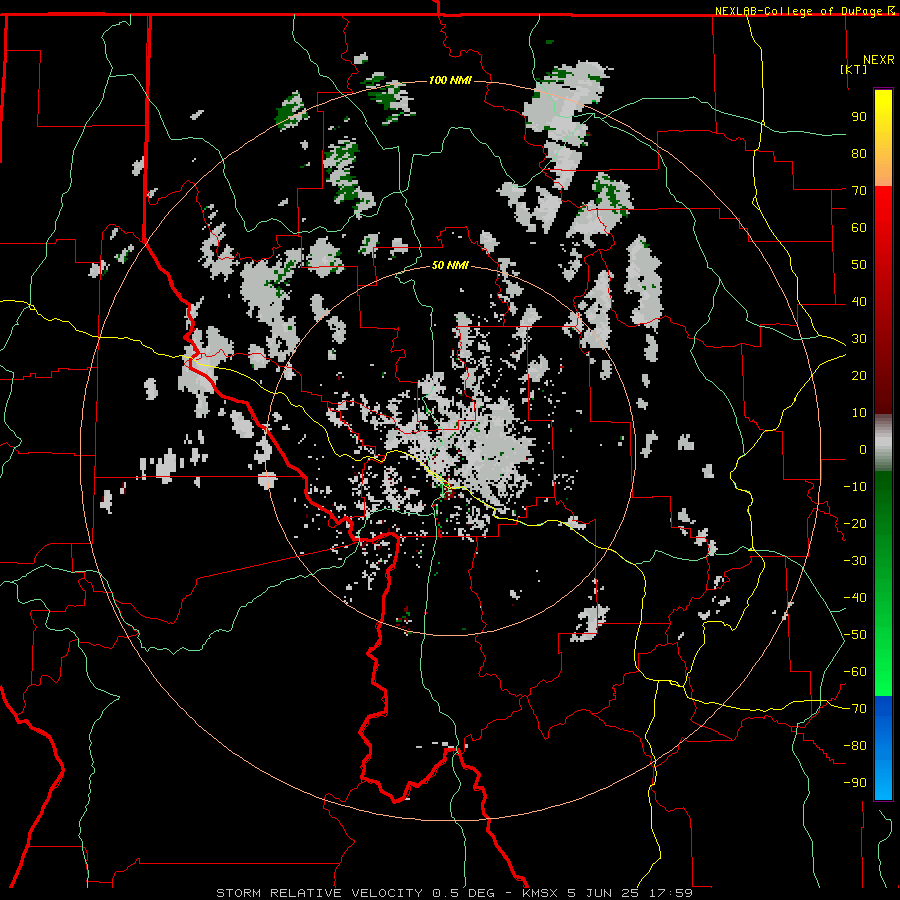
Task: Click the -80 value on velocity scale
Action: click(855, 746)
